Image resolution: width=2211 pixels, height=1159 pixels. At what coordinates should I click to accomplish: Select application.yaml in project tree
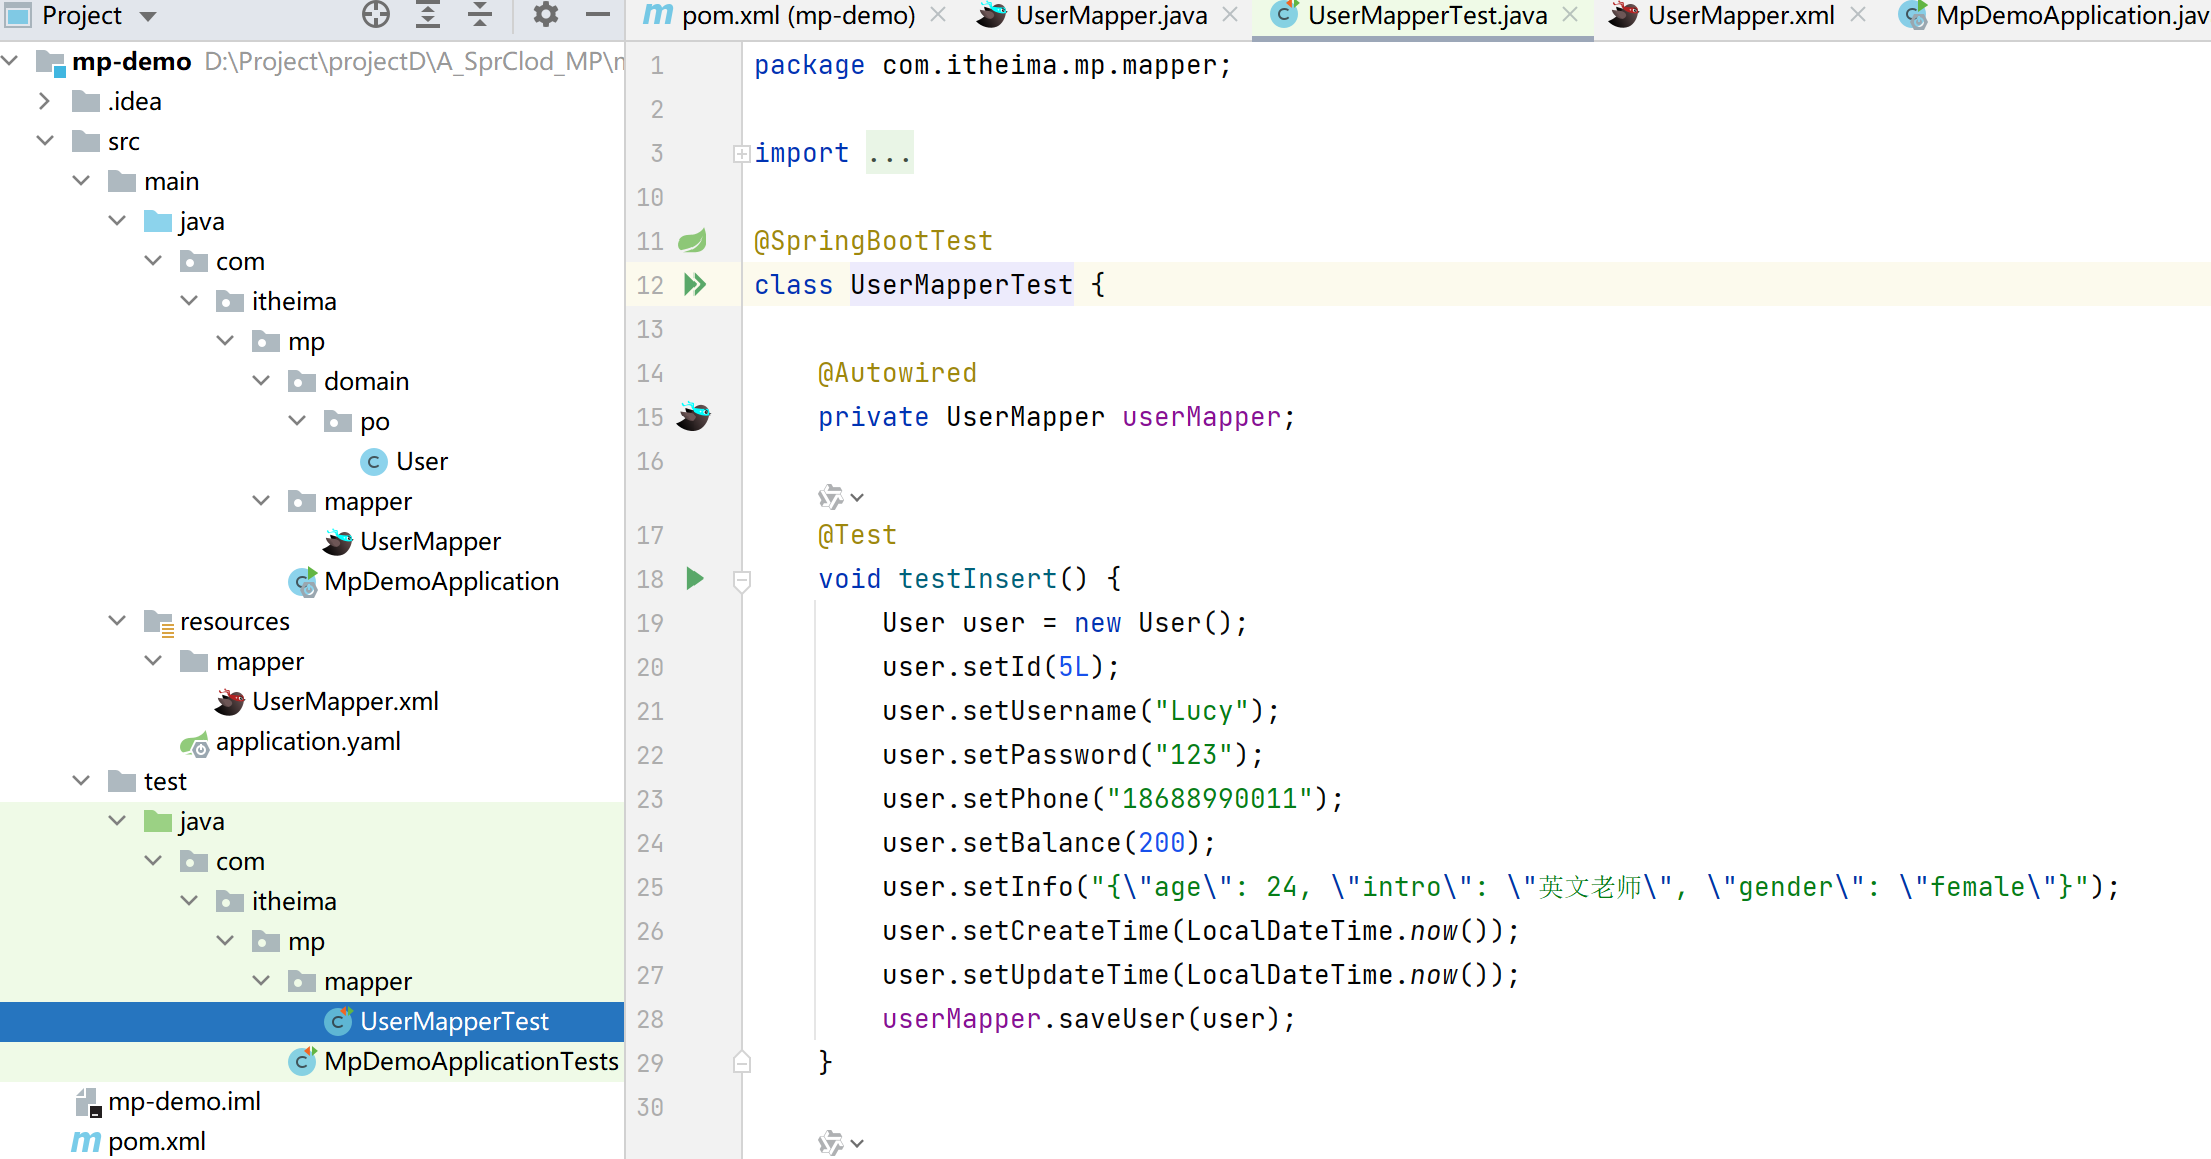coord(307,742)
